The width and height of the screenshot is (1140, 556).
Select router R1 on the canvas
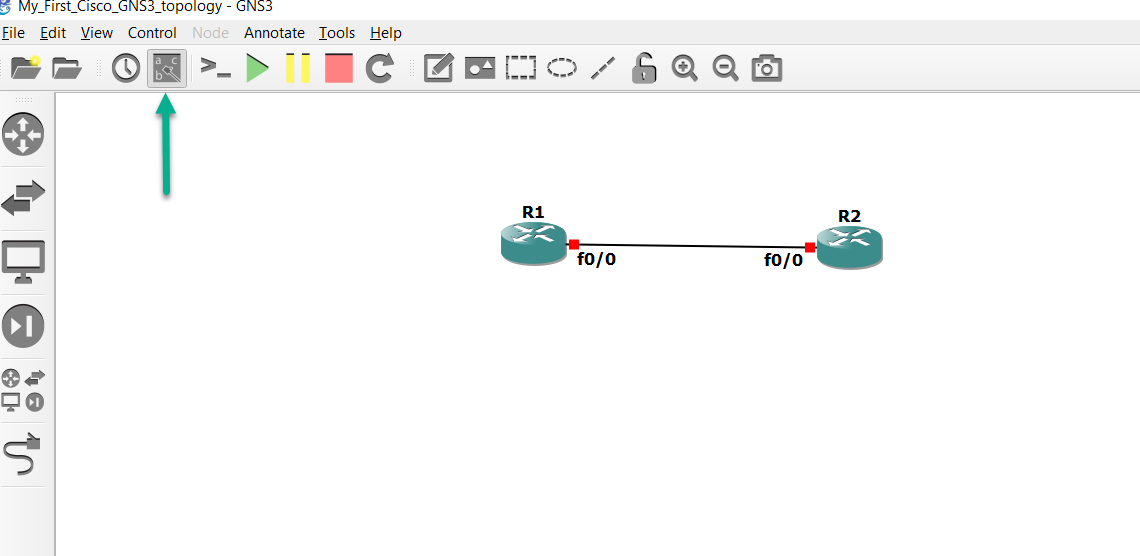click(534, 243)
